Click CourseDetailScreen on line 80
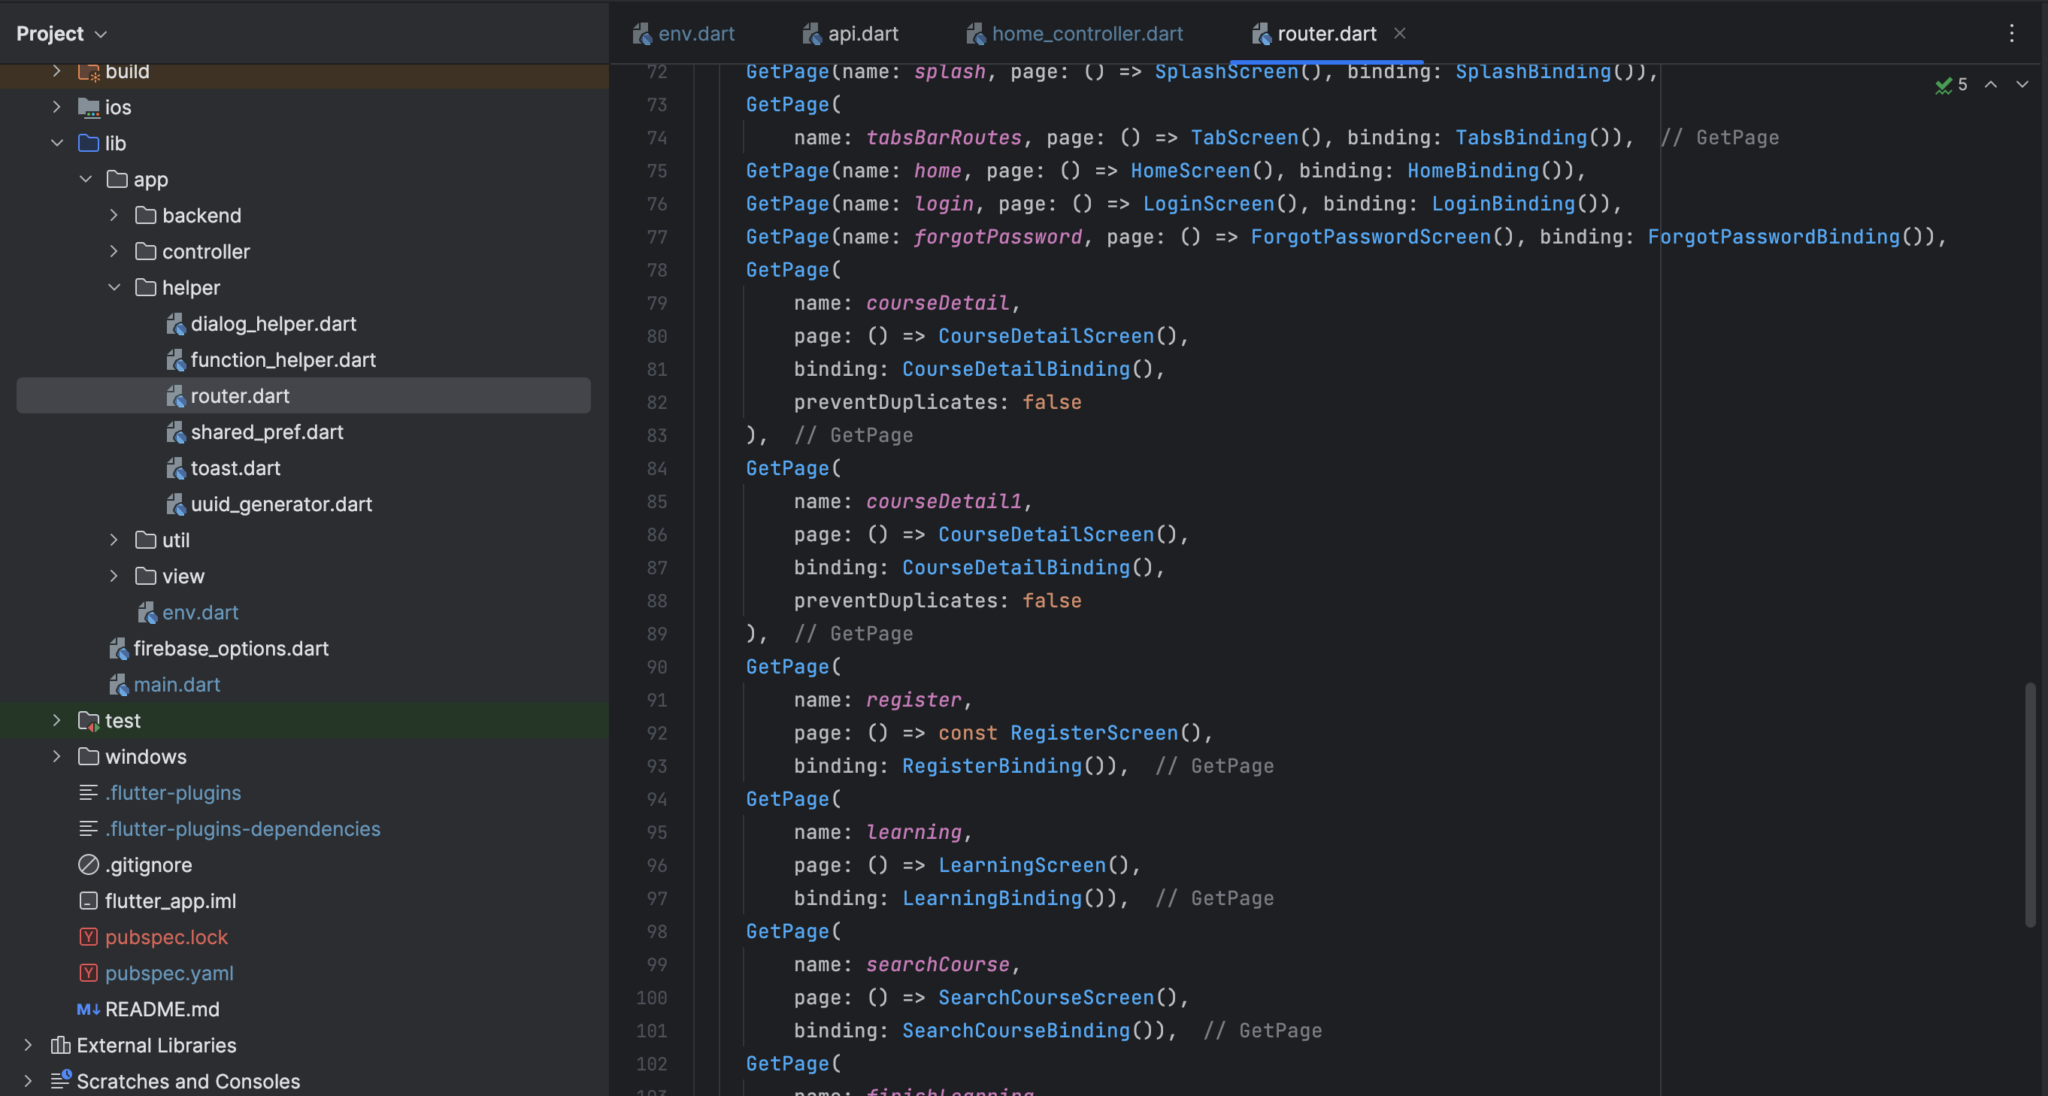Image resolution: width=2048 pixels, height=1096 pixels. [1045, 336]
